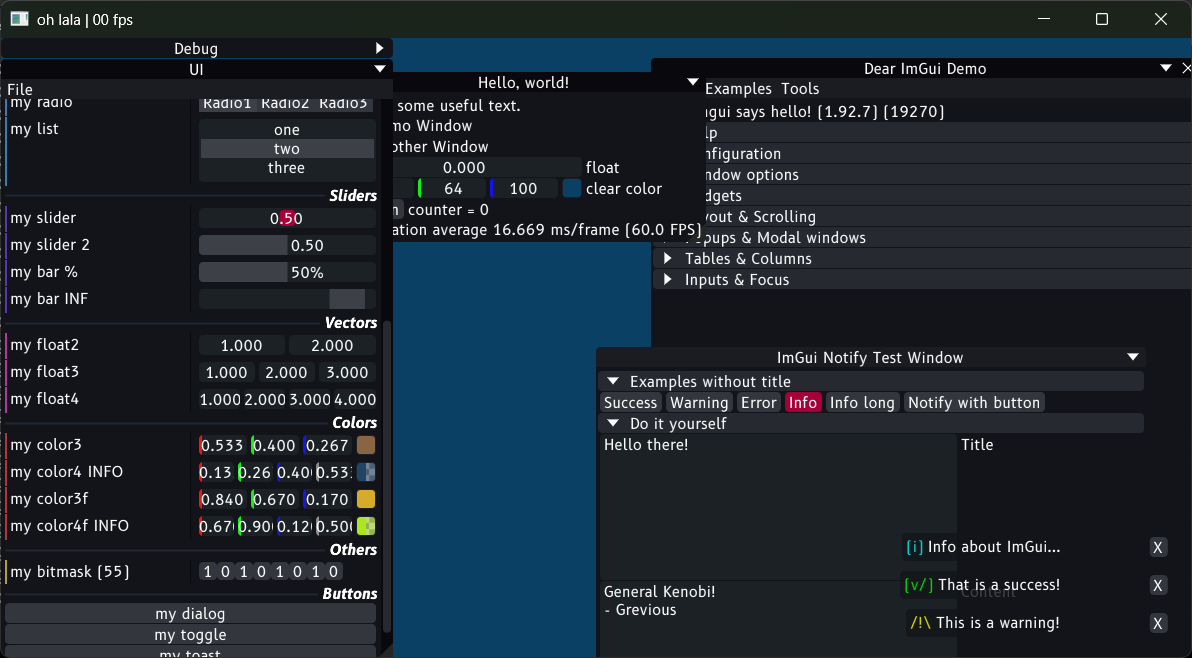
Task: Select 'three' in my list
Action: coord(287,168)
